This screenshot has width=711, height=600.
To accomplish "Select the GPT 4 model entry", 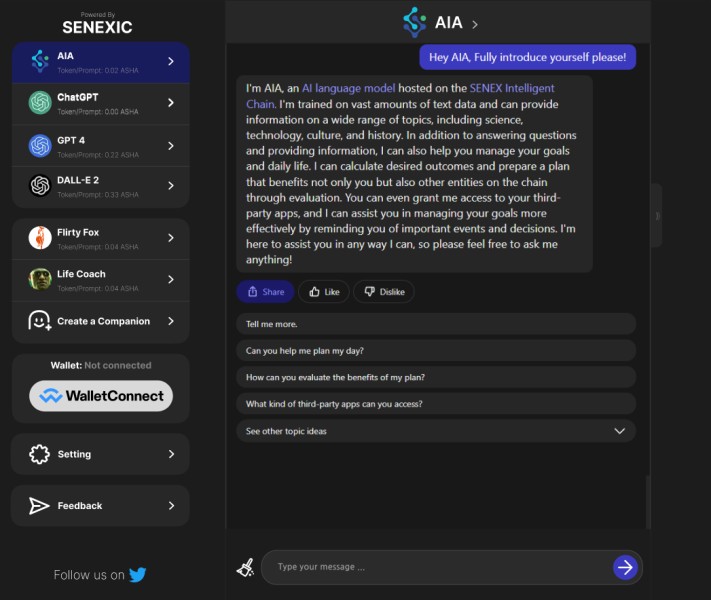I will click(x=101, y=146).
